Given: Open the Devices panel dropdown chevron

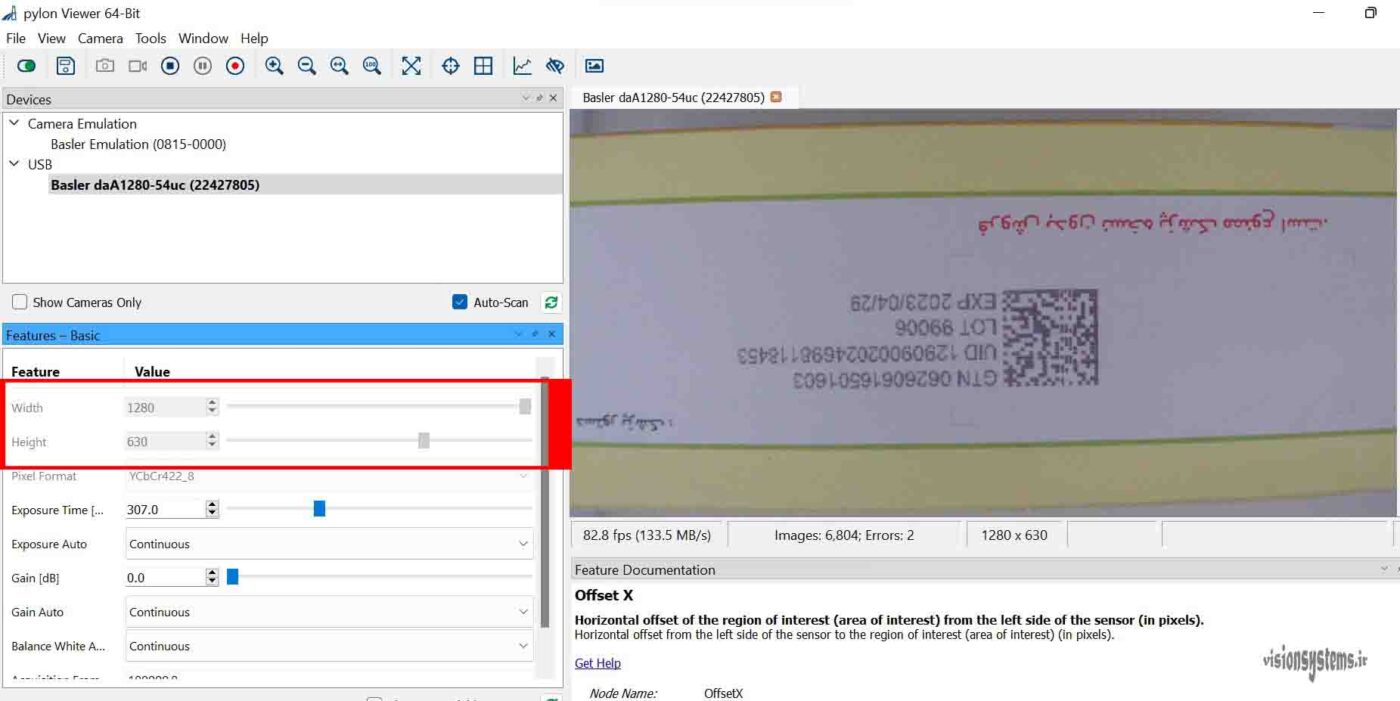Looking at the screenshot, I should click(526, 98).
